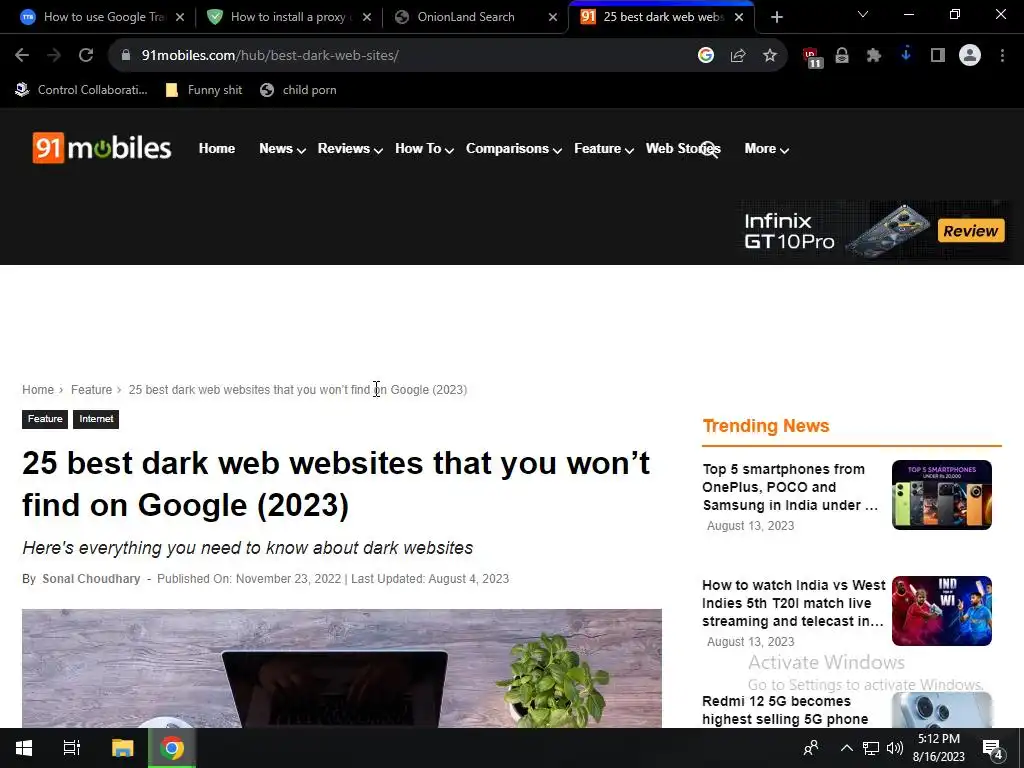This screenshot has height=768, width=1024.
Task: Open Redmi 12 5G trending article
Action: [785, 711]
